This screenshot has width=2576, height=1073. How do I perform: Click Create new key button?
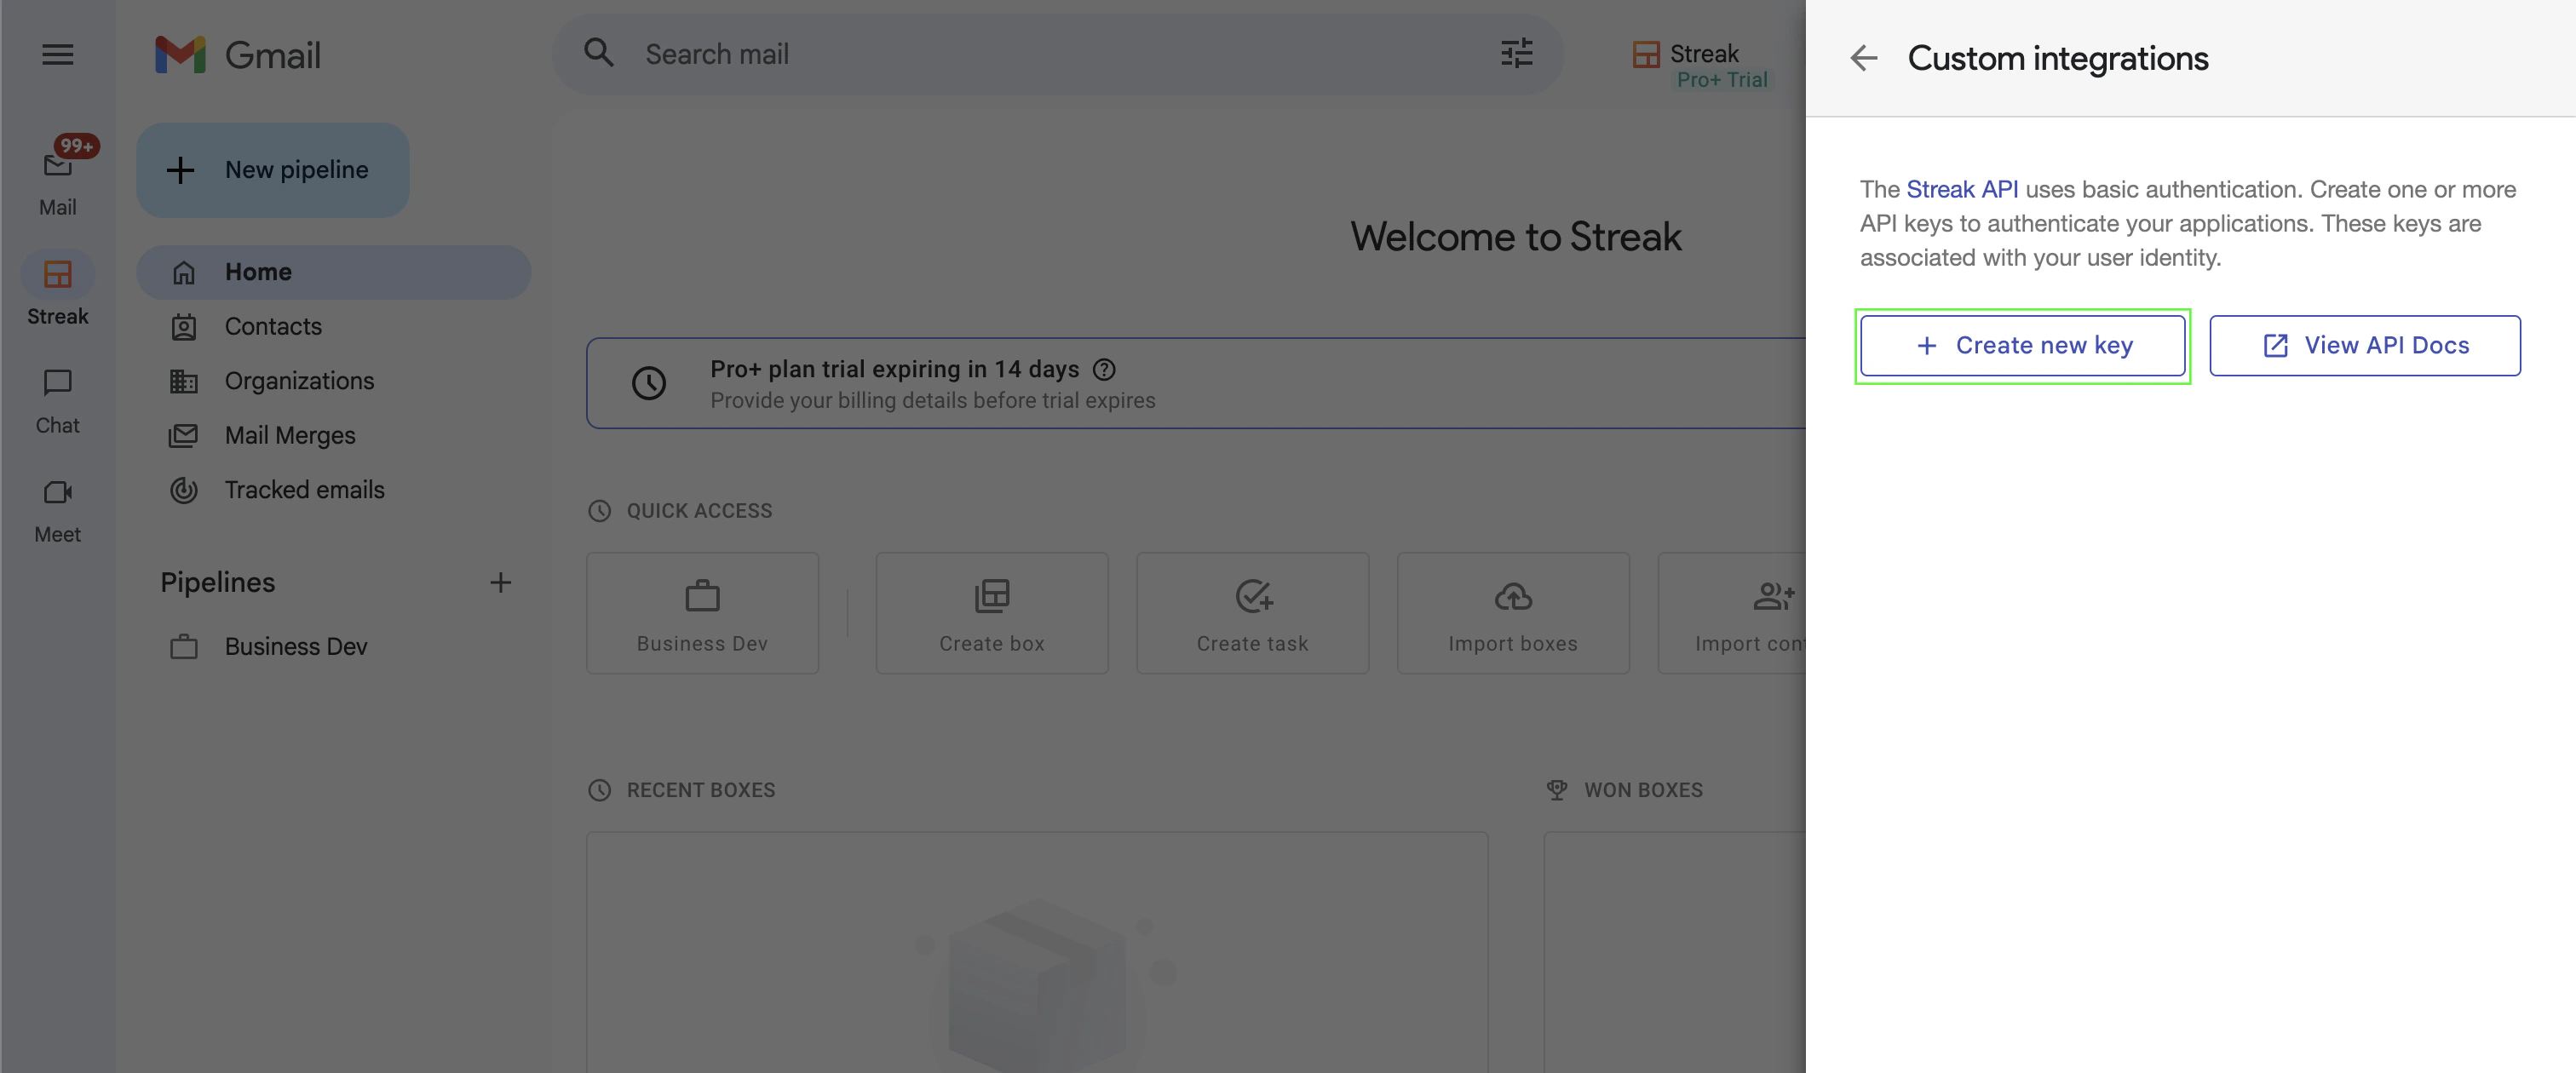tap(2022, 346)
